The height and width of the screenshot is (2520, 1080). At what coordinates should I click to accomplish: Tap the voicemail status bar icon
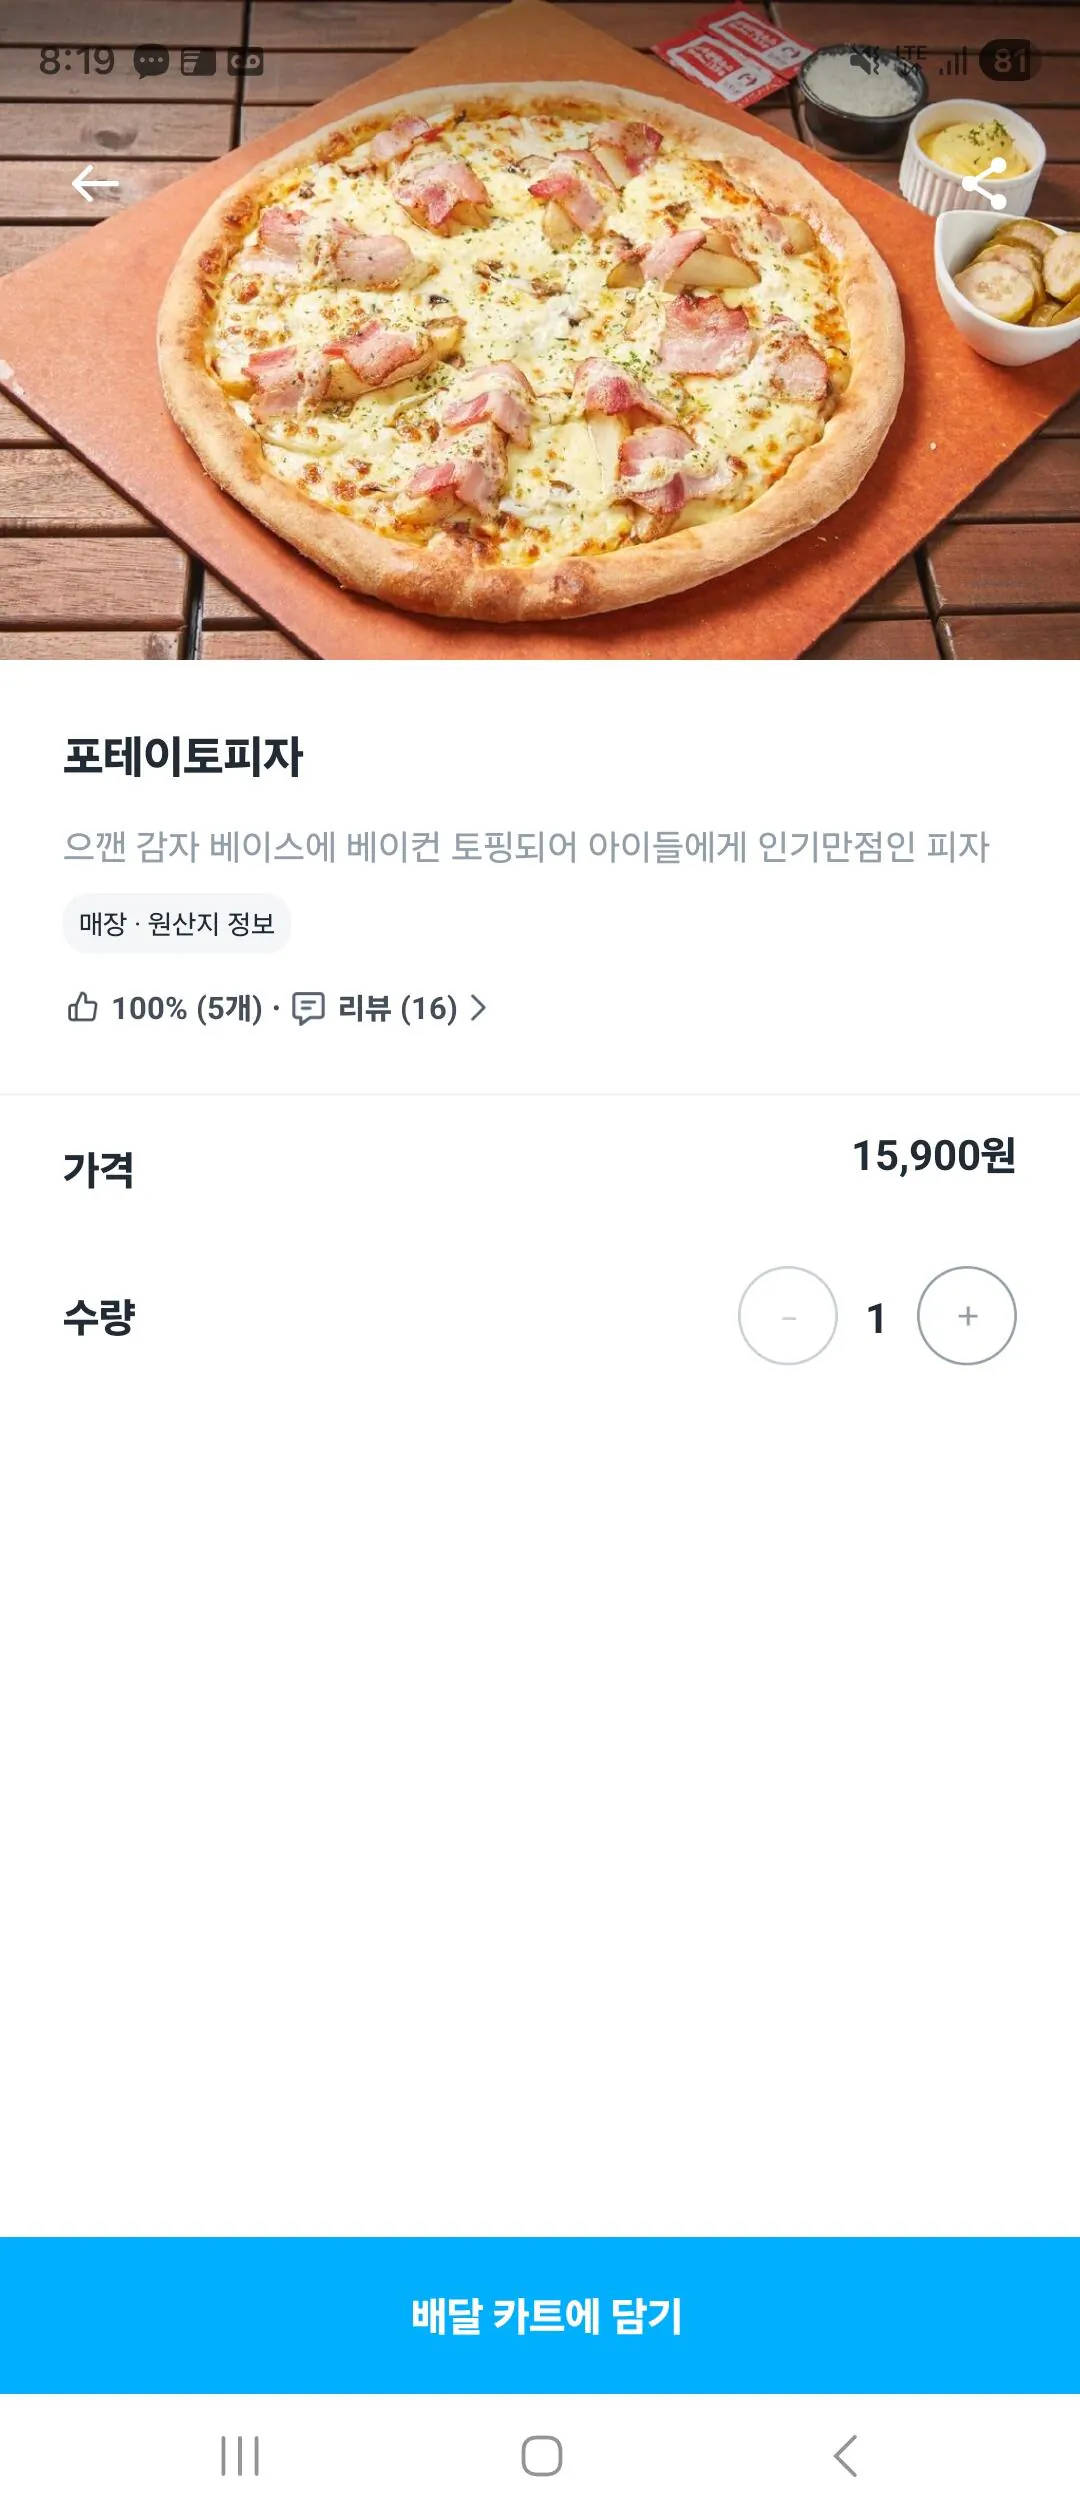click(245, 62)
